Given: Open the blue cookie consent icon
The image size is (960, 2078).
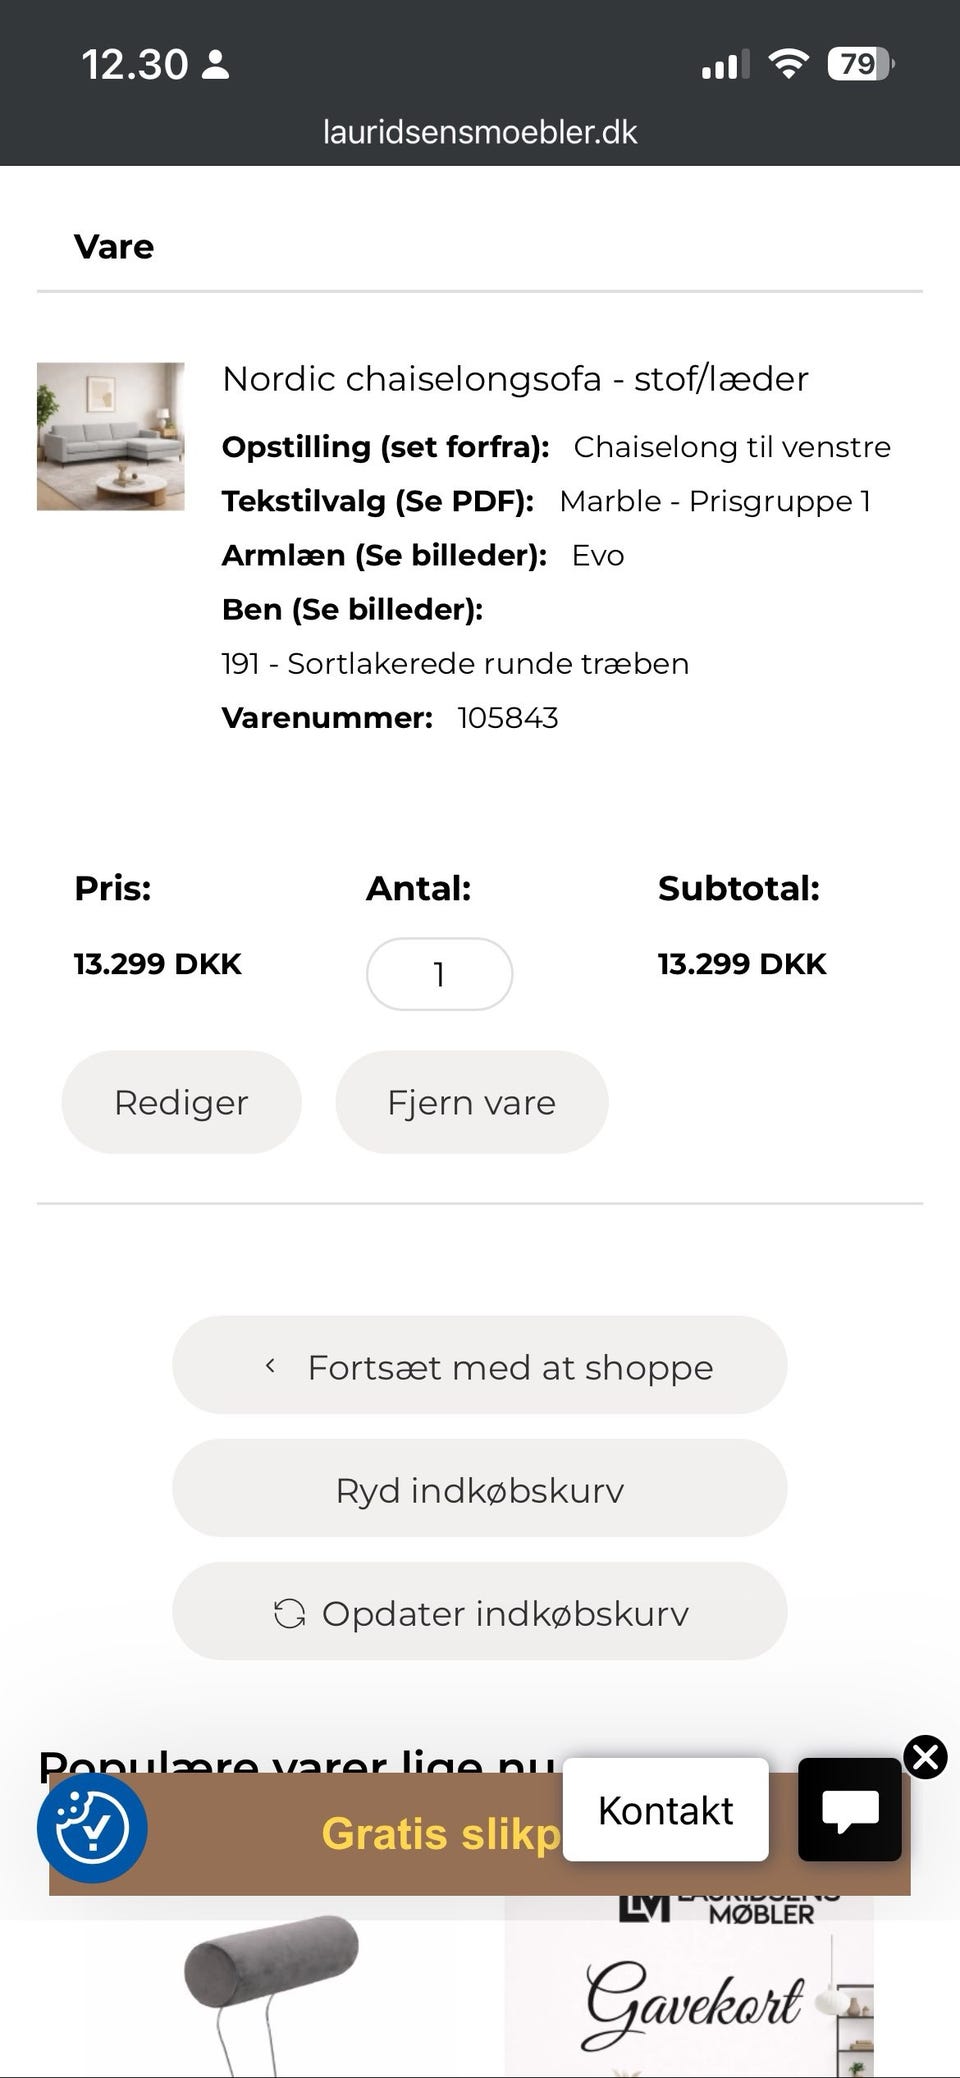Looking at the screenshot, I should tap(92, 1828).
